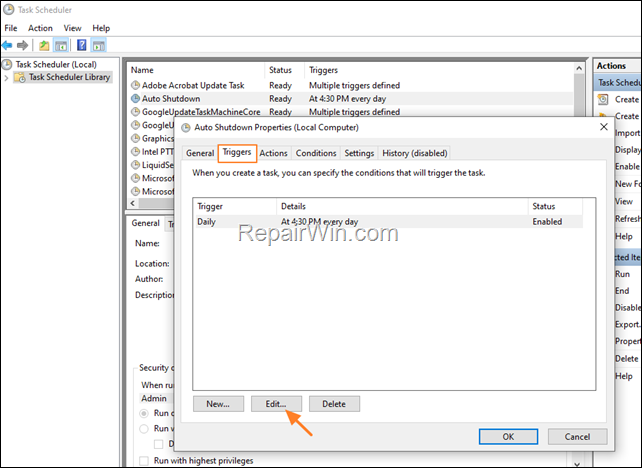Screen dimensions: 642x468
Task: Click the Edit... button
Action: click(x=276, y=404)
